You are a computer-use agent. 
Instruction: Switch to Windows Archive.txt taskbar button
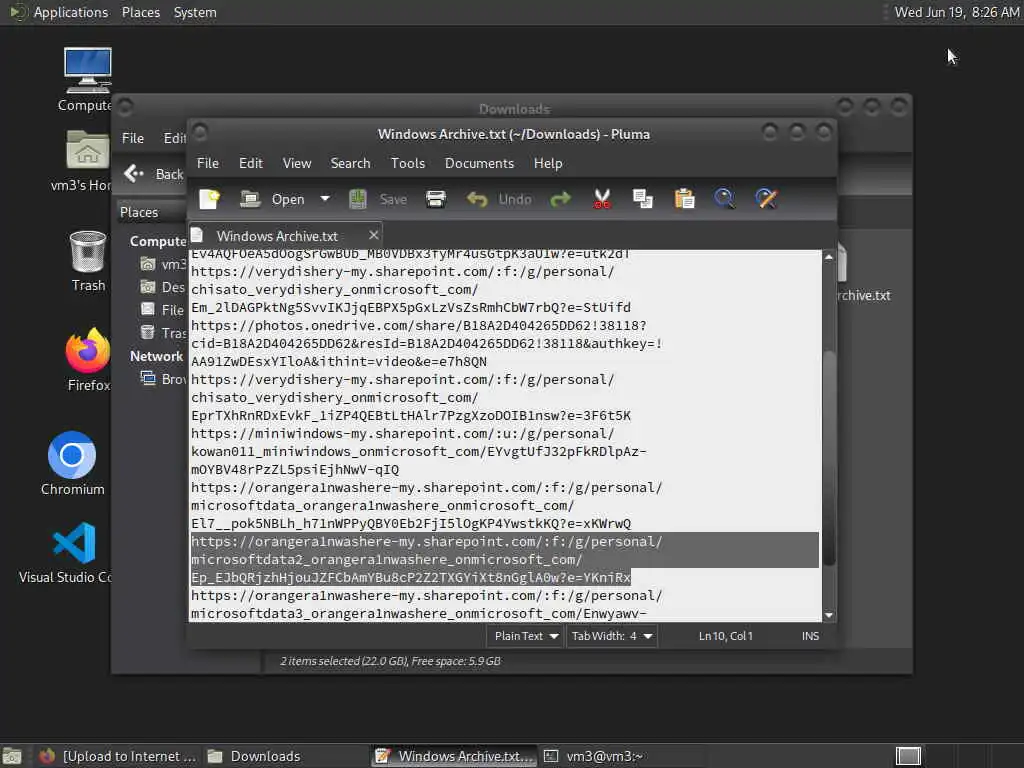click(455, 756)
